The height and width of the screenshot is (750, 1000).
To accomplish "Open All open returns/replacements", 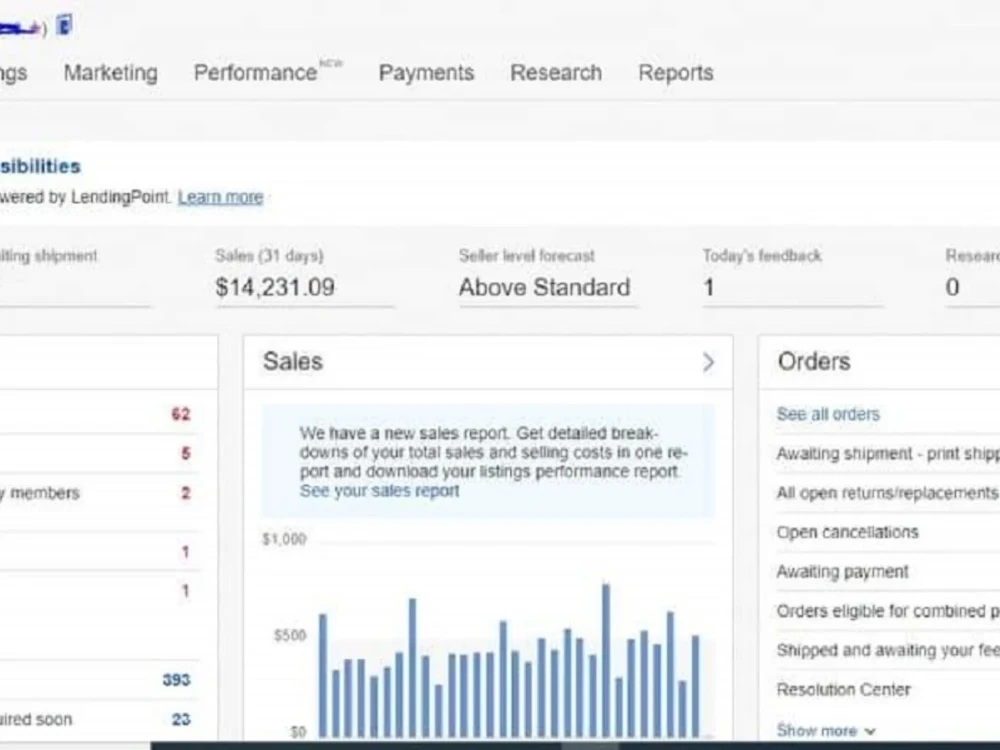I will [887, 493].
